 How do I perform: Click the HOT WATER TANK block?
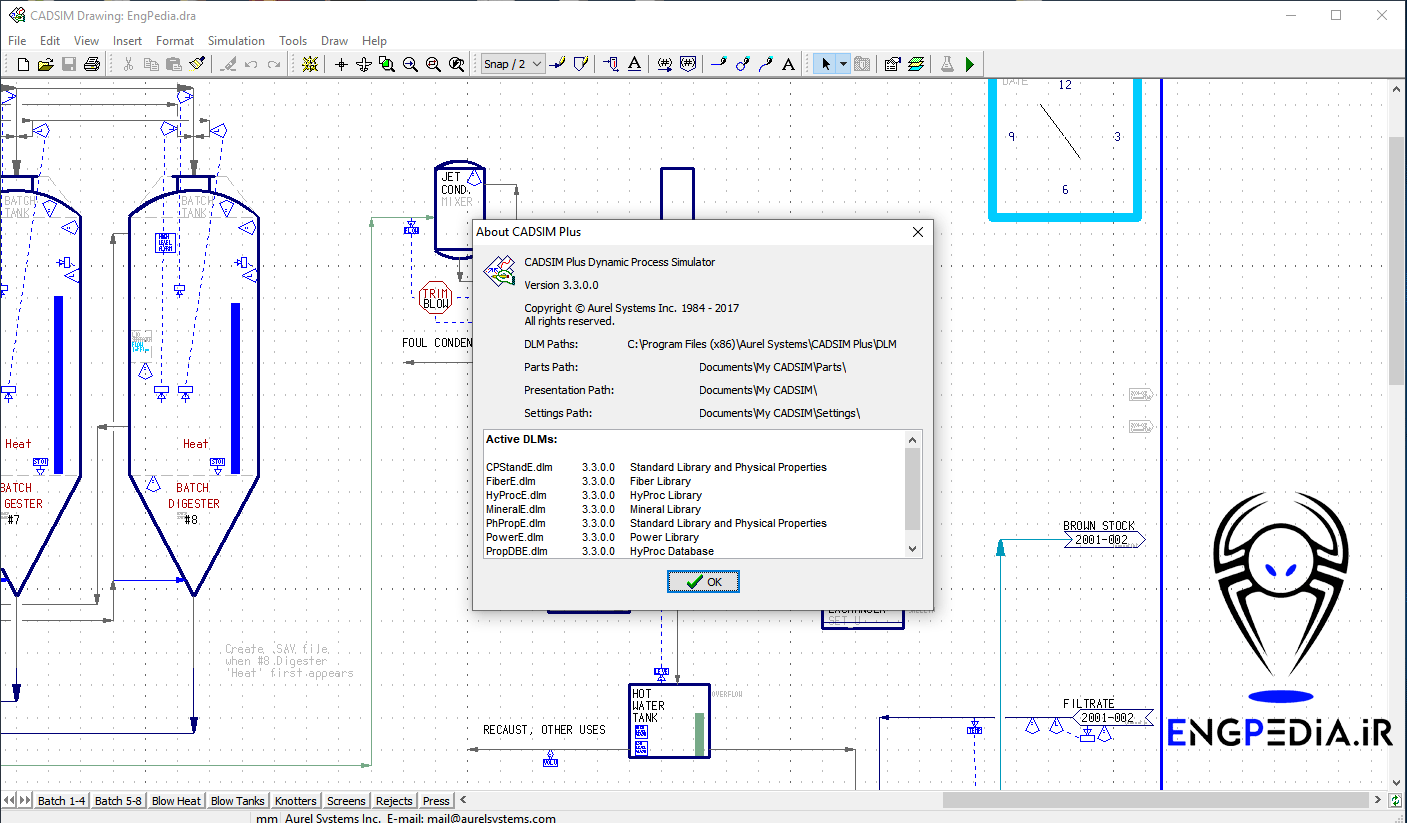pos(669,720)
